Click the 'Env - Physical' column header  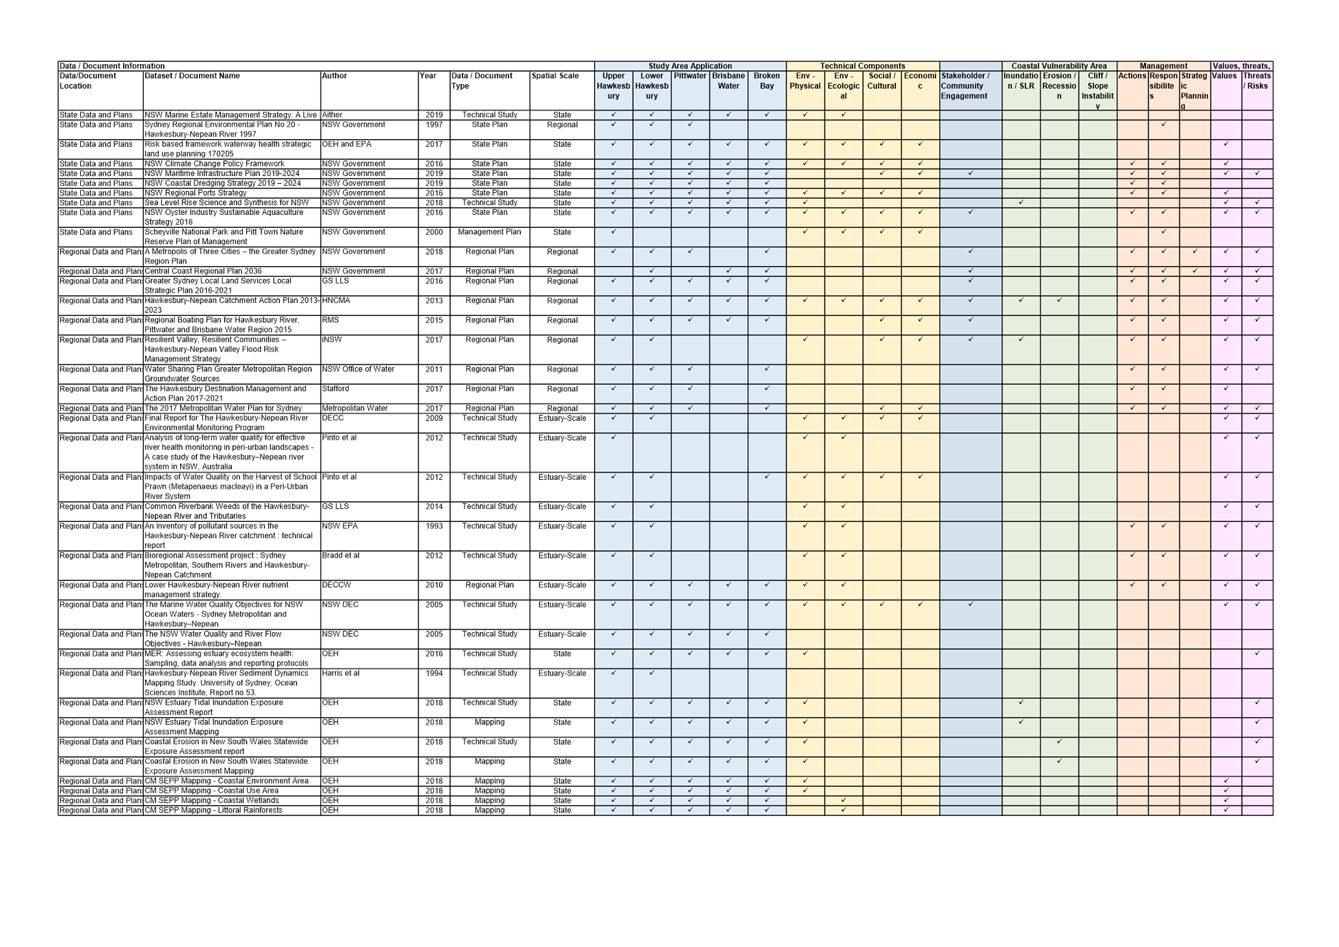pyautogui.click(x=805, y=90)
